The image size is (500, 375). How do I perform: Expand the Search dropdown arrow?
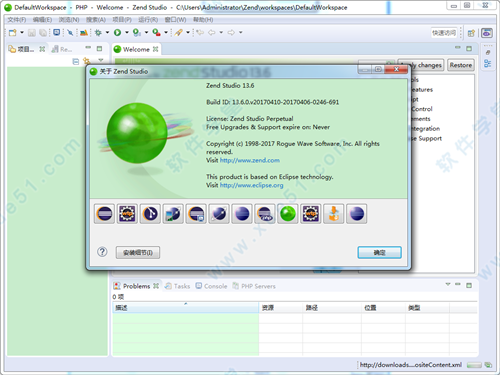(188, 32)
